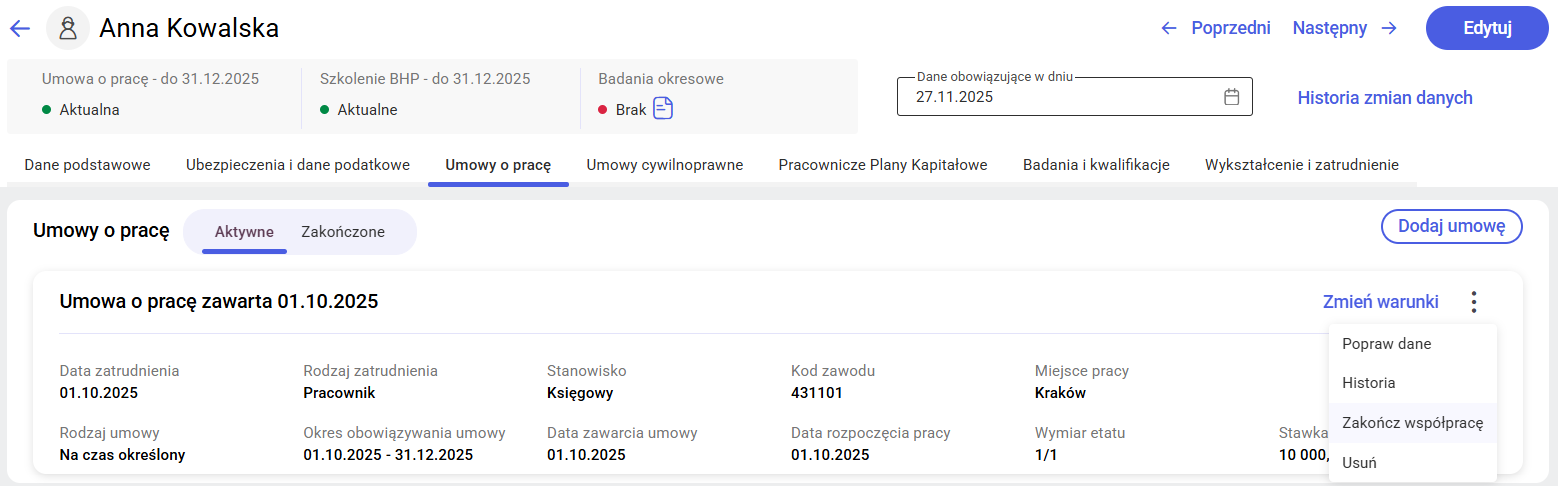Go to previous employee with Poprzedni

pyautogui.click(x=1215, y=28)
